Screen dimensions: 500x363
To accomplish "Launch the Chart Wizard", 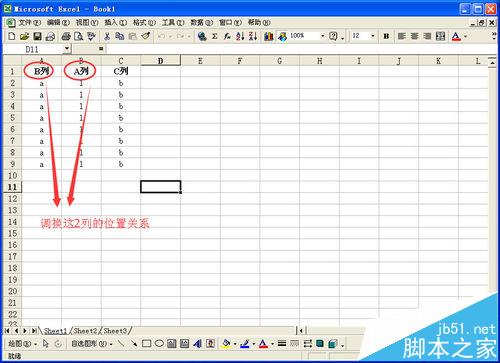I will point(269,36).
